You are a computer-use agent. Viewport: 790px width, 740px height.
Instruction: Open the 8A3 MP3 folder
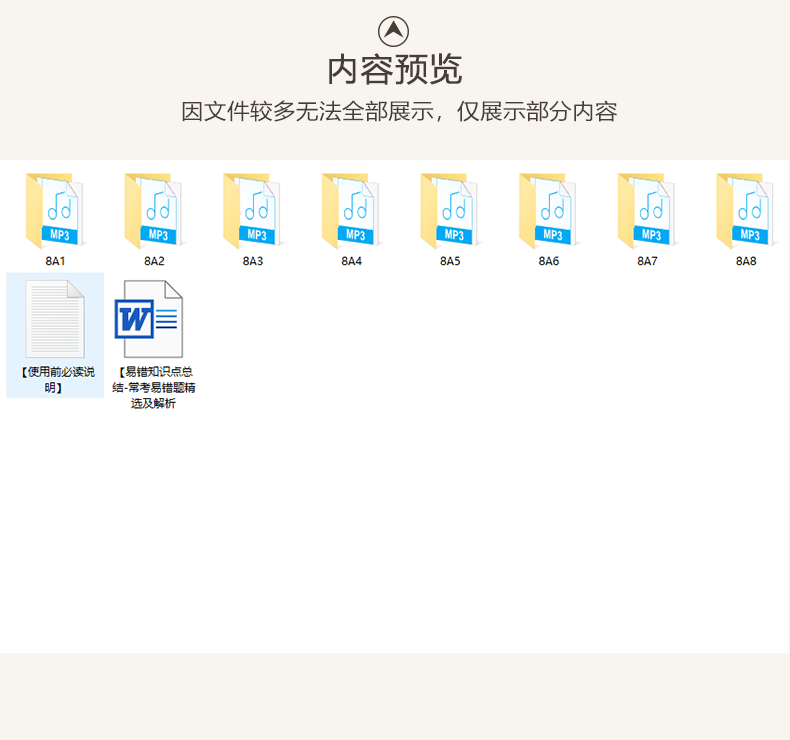click(x=252, y=211)
